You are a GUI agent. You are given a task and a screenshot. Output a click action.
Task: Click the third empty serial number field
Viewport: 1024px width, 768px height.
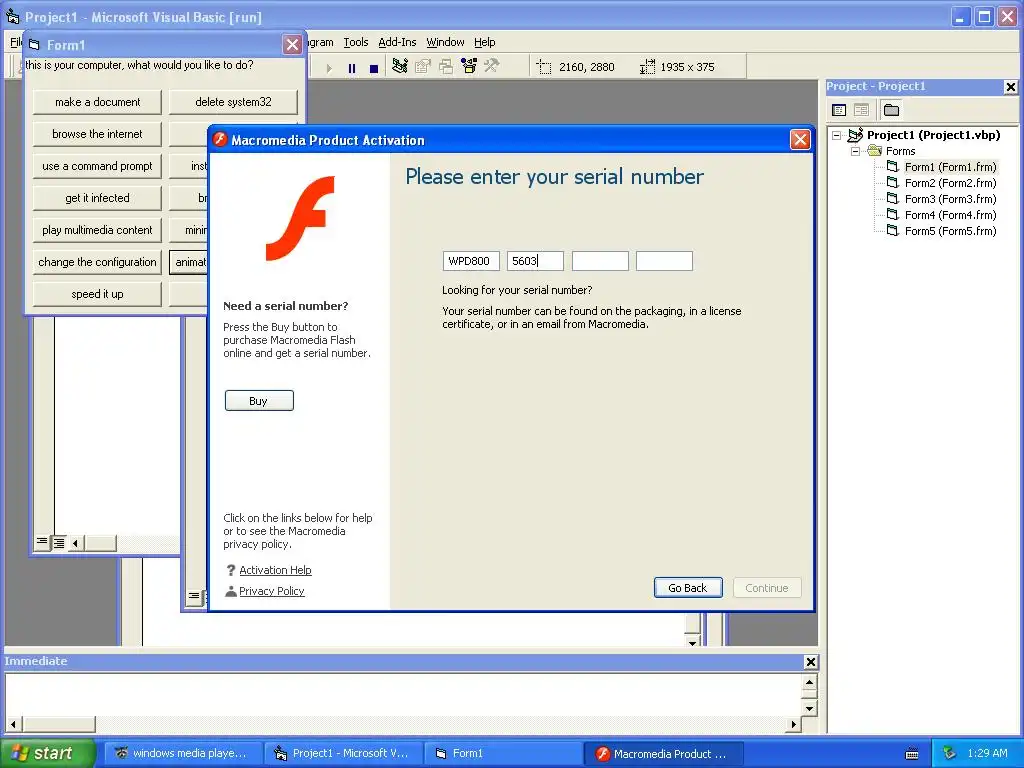click(x=600, y=261)
